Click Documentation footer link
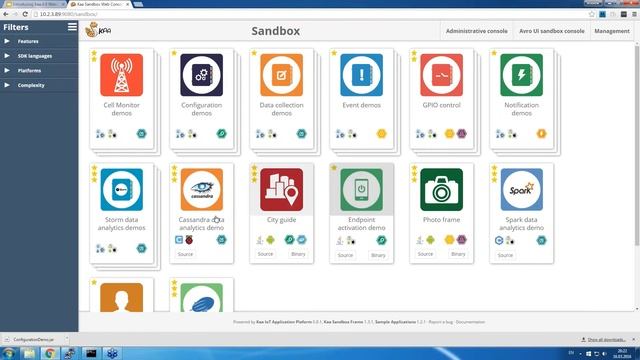This screenshot has height=360, width=640. point(470,322)
